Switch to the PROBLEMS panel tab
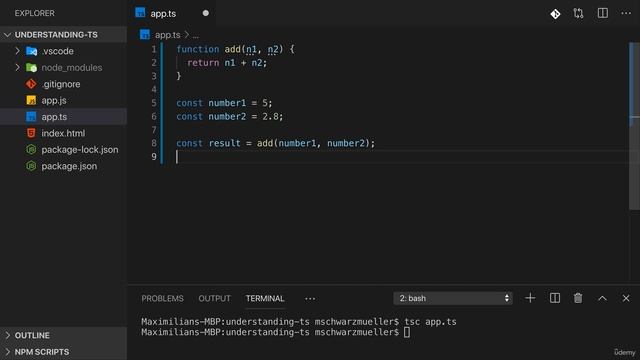640x360 pixels. point(162,298)
